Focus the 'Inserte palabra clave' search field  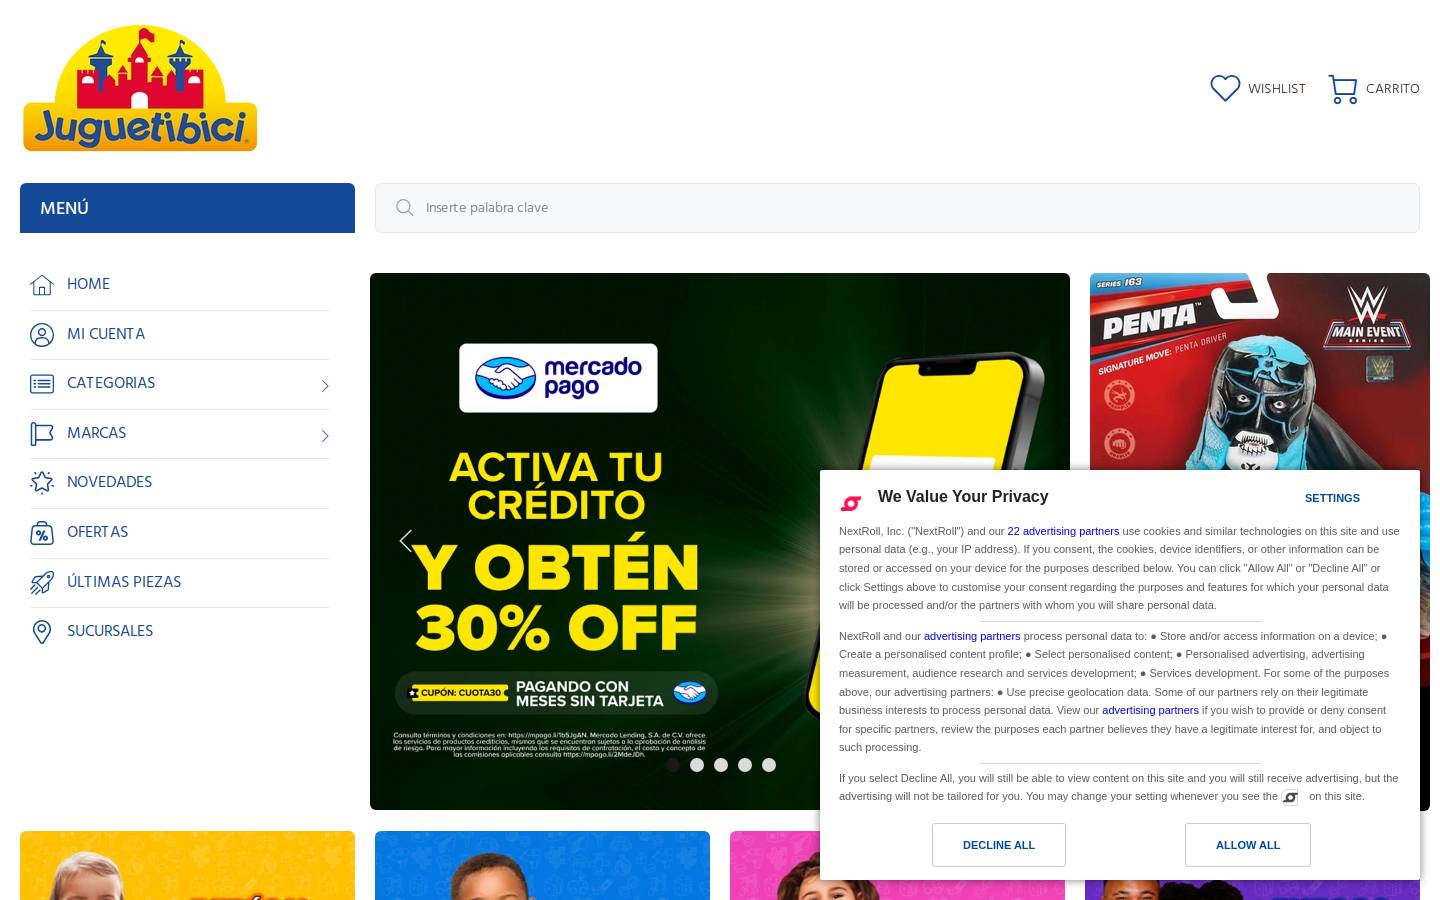897,208
